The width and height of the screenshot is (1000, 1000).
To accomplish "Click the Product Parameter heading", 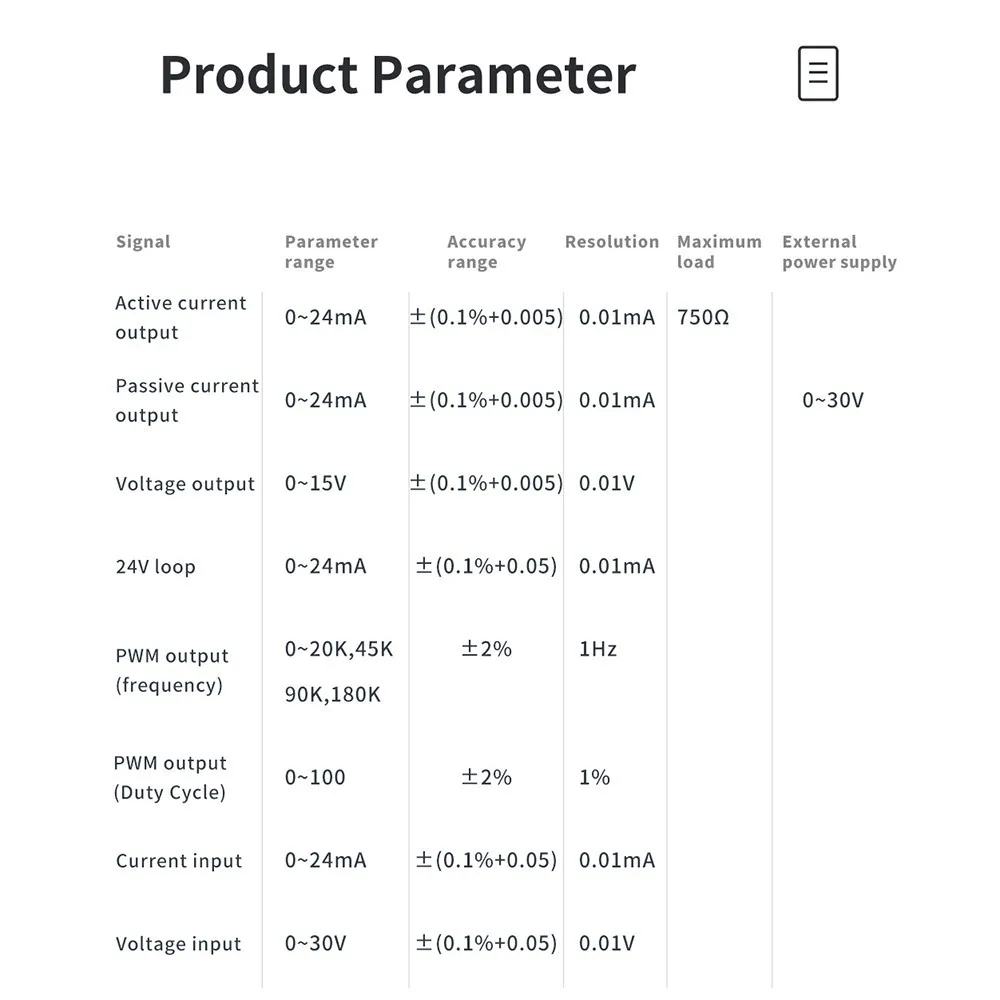I will (x=397, y=75).
